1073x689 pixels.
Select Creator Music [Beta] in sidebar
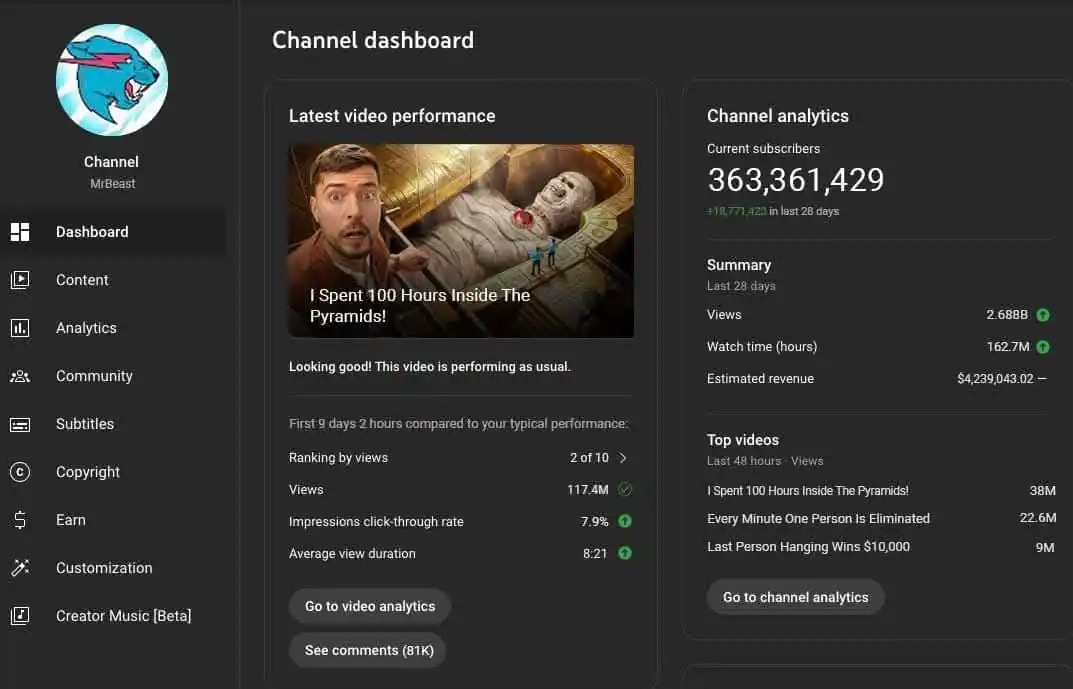[123, 616]
